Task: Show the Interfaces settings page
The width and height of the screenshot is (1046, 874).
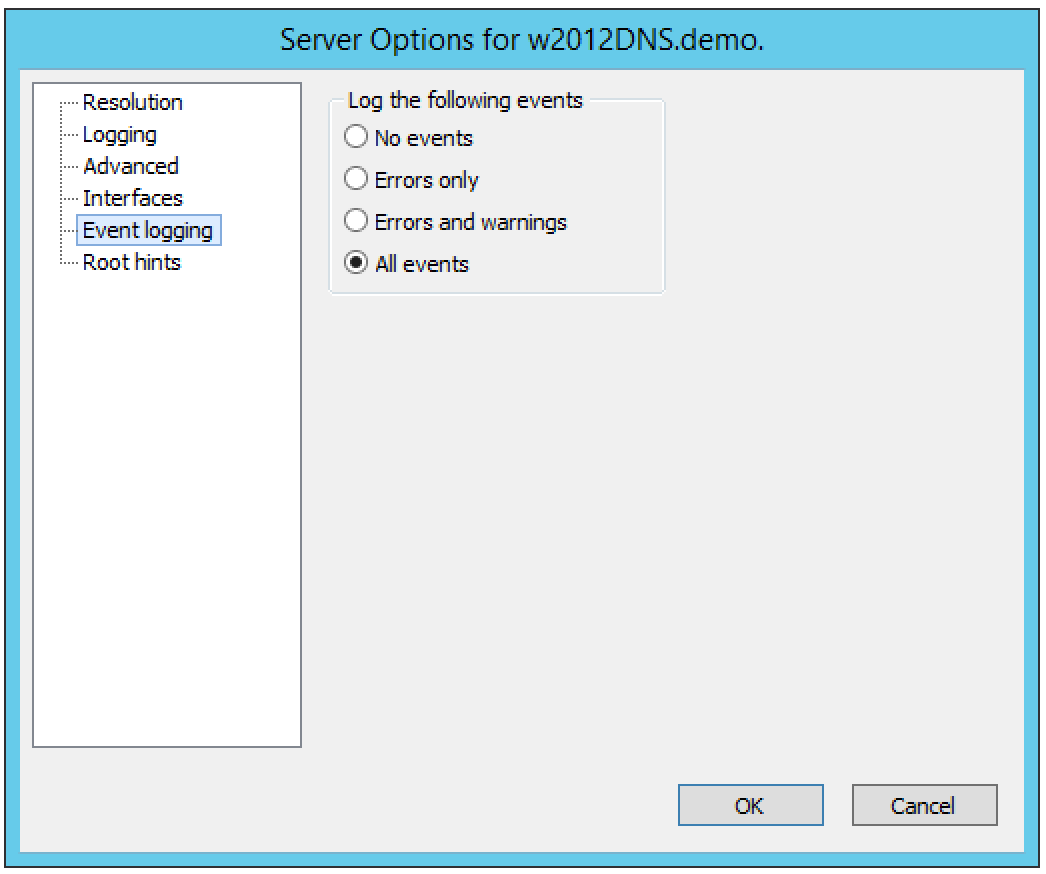Action: click(132, 198)
